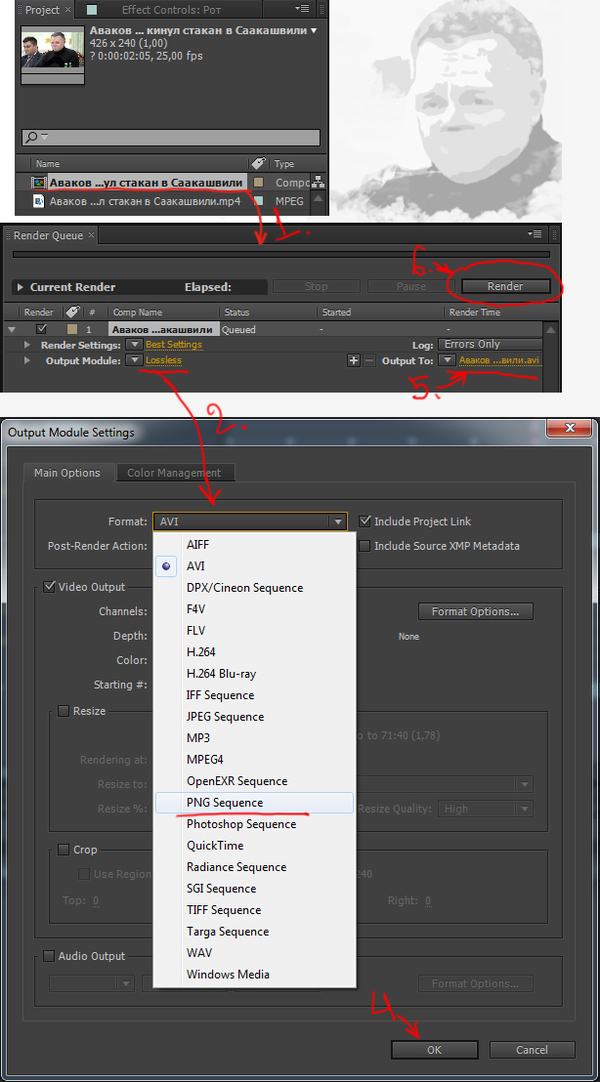Add output module with plus icon
Image resolution: width=600 pixels, height=1082 pixels.
click(354, 360)
